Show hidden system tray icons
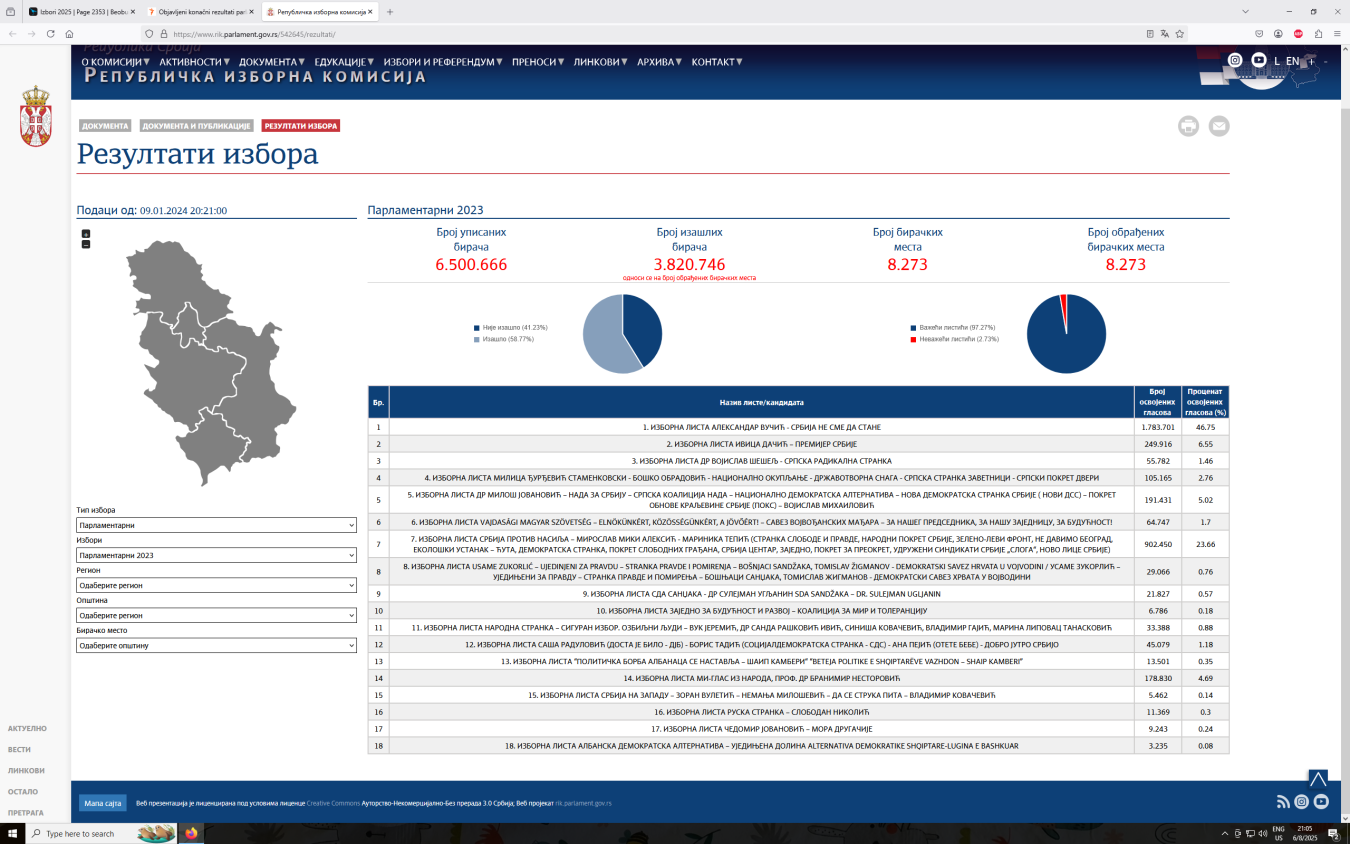Viewport: 1350px width, 844px height. [1224, 833]
